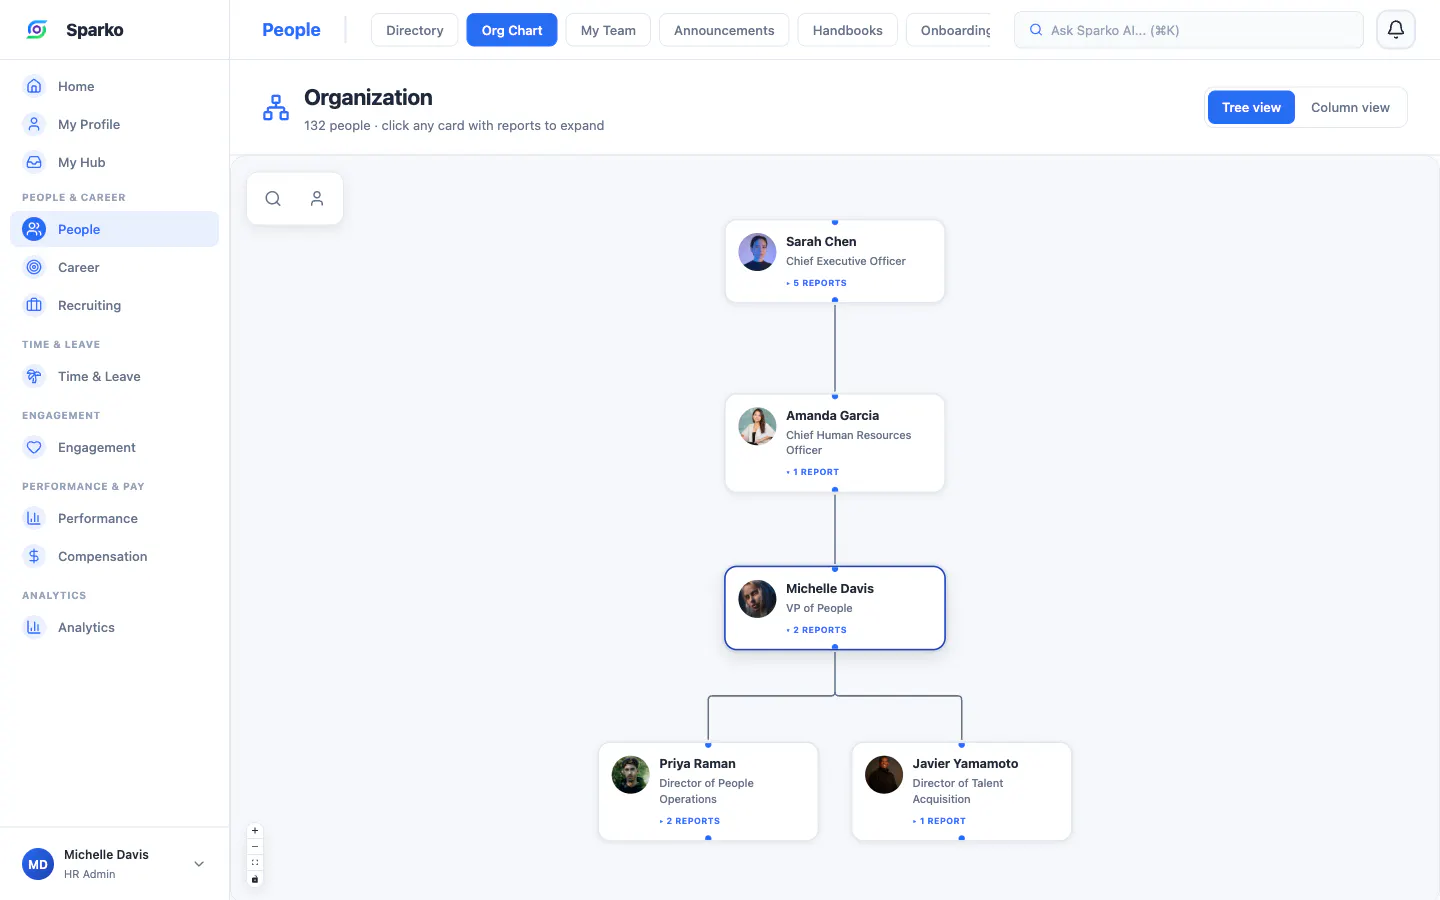The height and width of the screenshot is (900, 1440).
Task: Open the Career target icon
Action: pyautogui.click(x=34, y=267)
